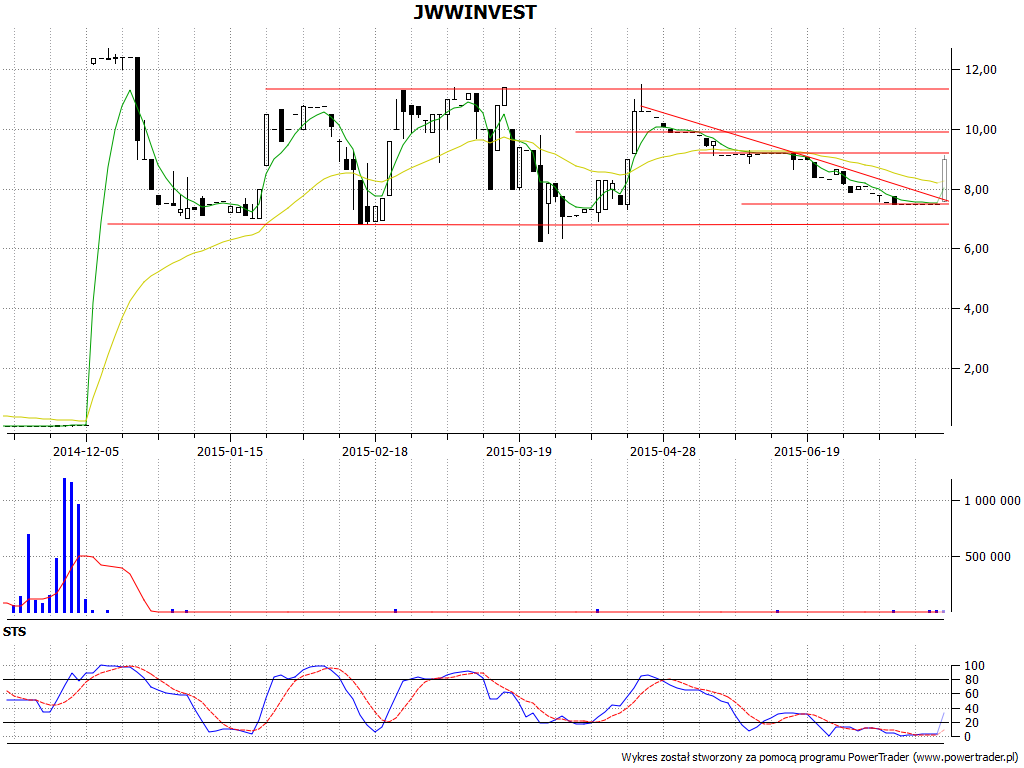Select the 4,00 price axis label
This screenshot has width=1024, height=768.
tap(982, 309)
